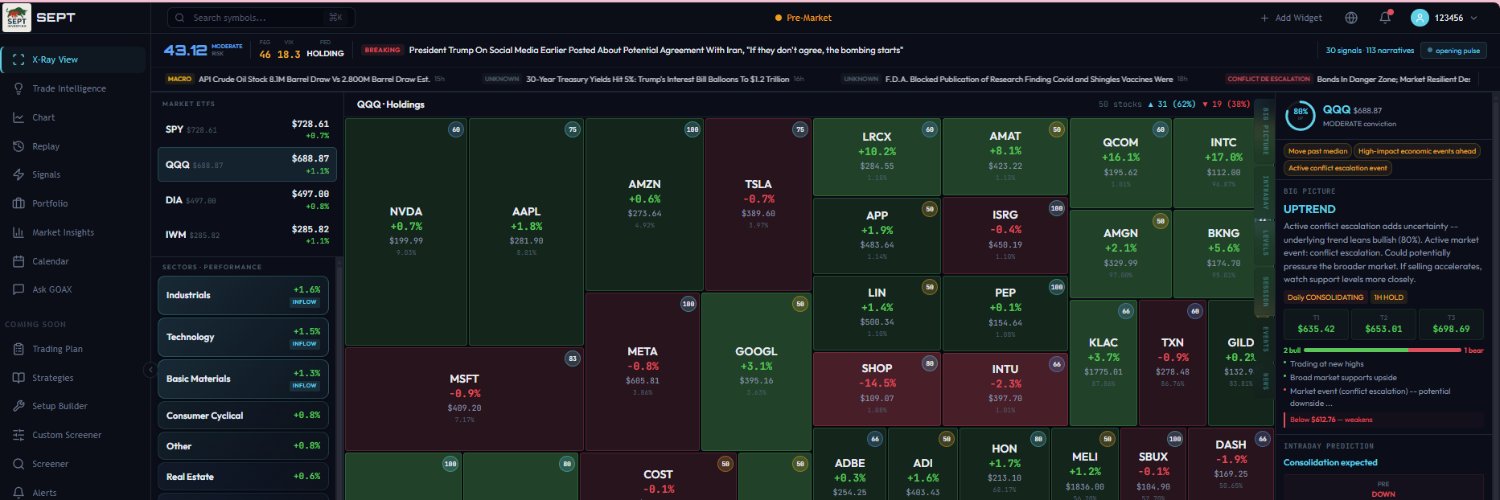Viewport: 1500px width, 500px height.
Task: Open the globe language icon
Action: [x=1351, y=18]
